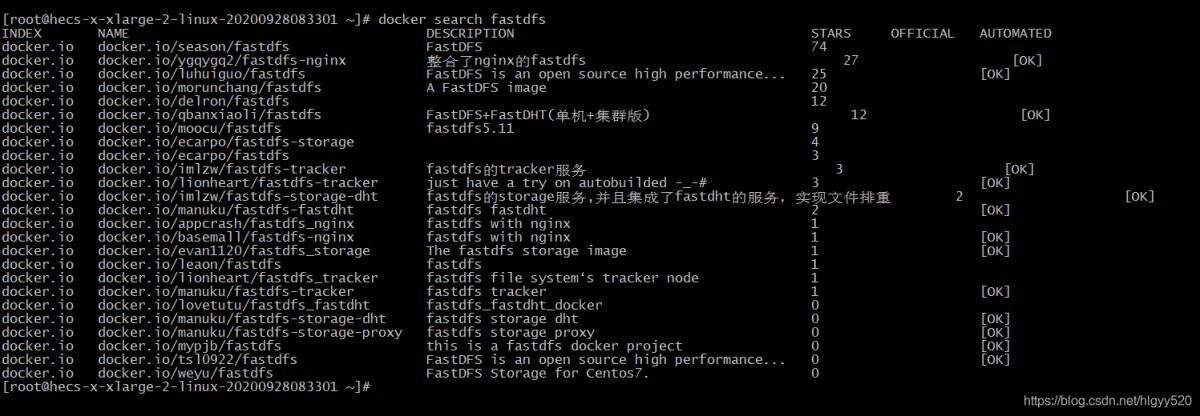This screenshot has width=1200, height=416.
Task: Click docker.io/imlzw/fastdfs-tracker name
Action: tap(221, 169)
